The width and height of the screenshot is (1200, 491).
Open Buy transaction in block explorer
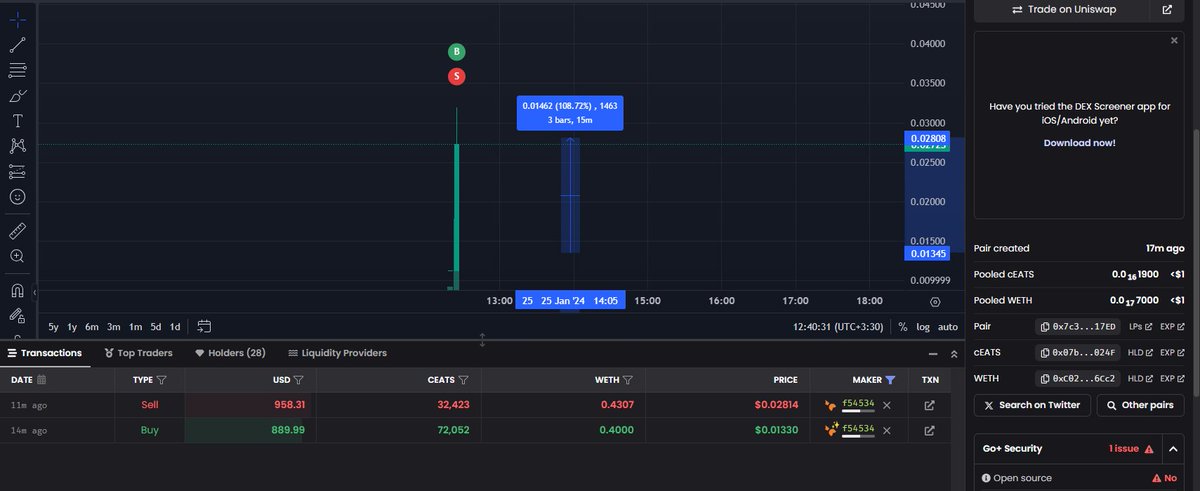click(929, 430)
